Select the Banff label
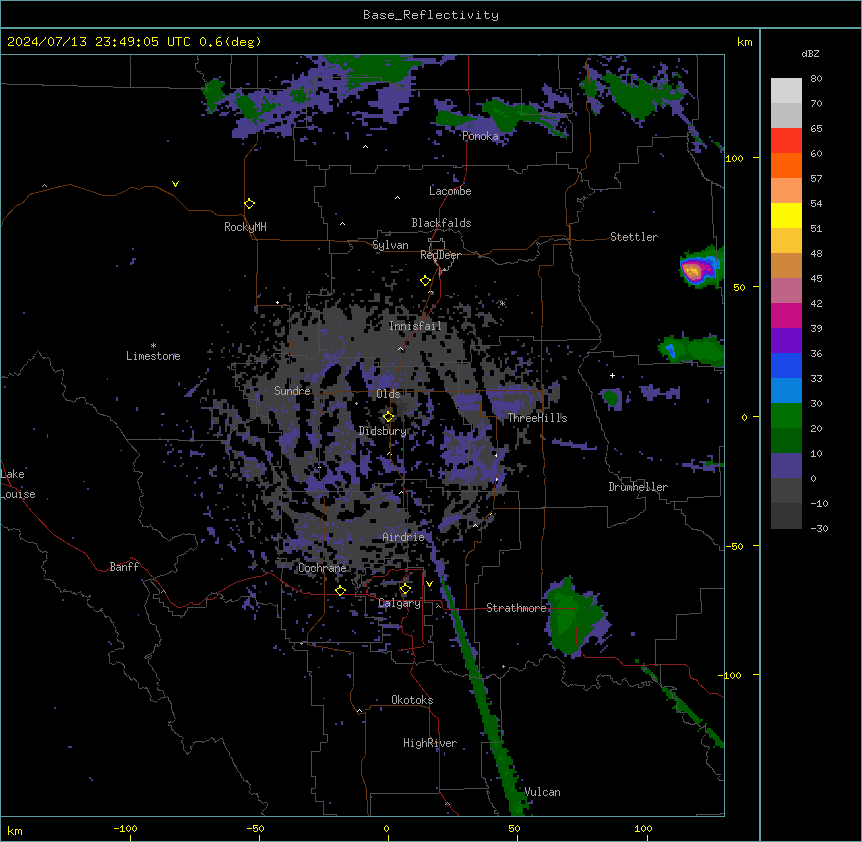Screen dimensions: 862x842 [x=124, y=567]
